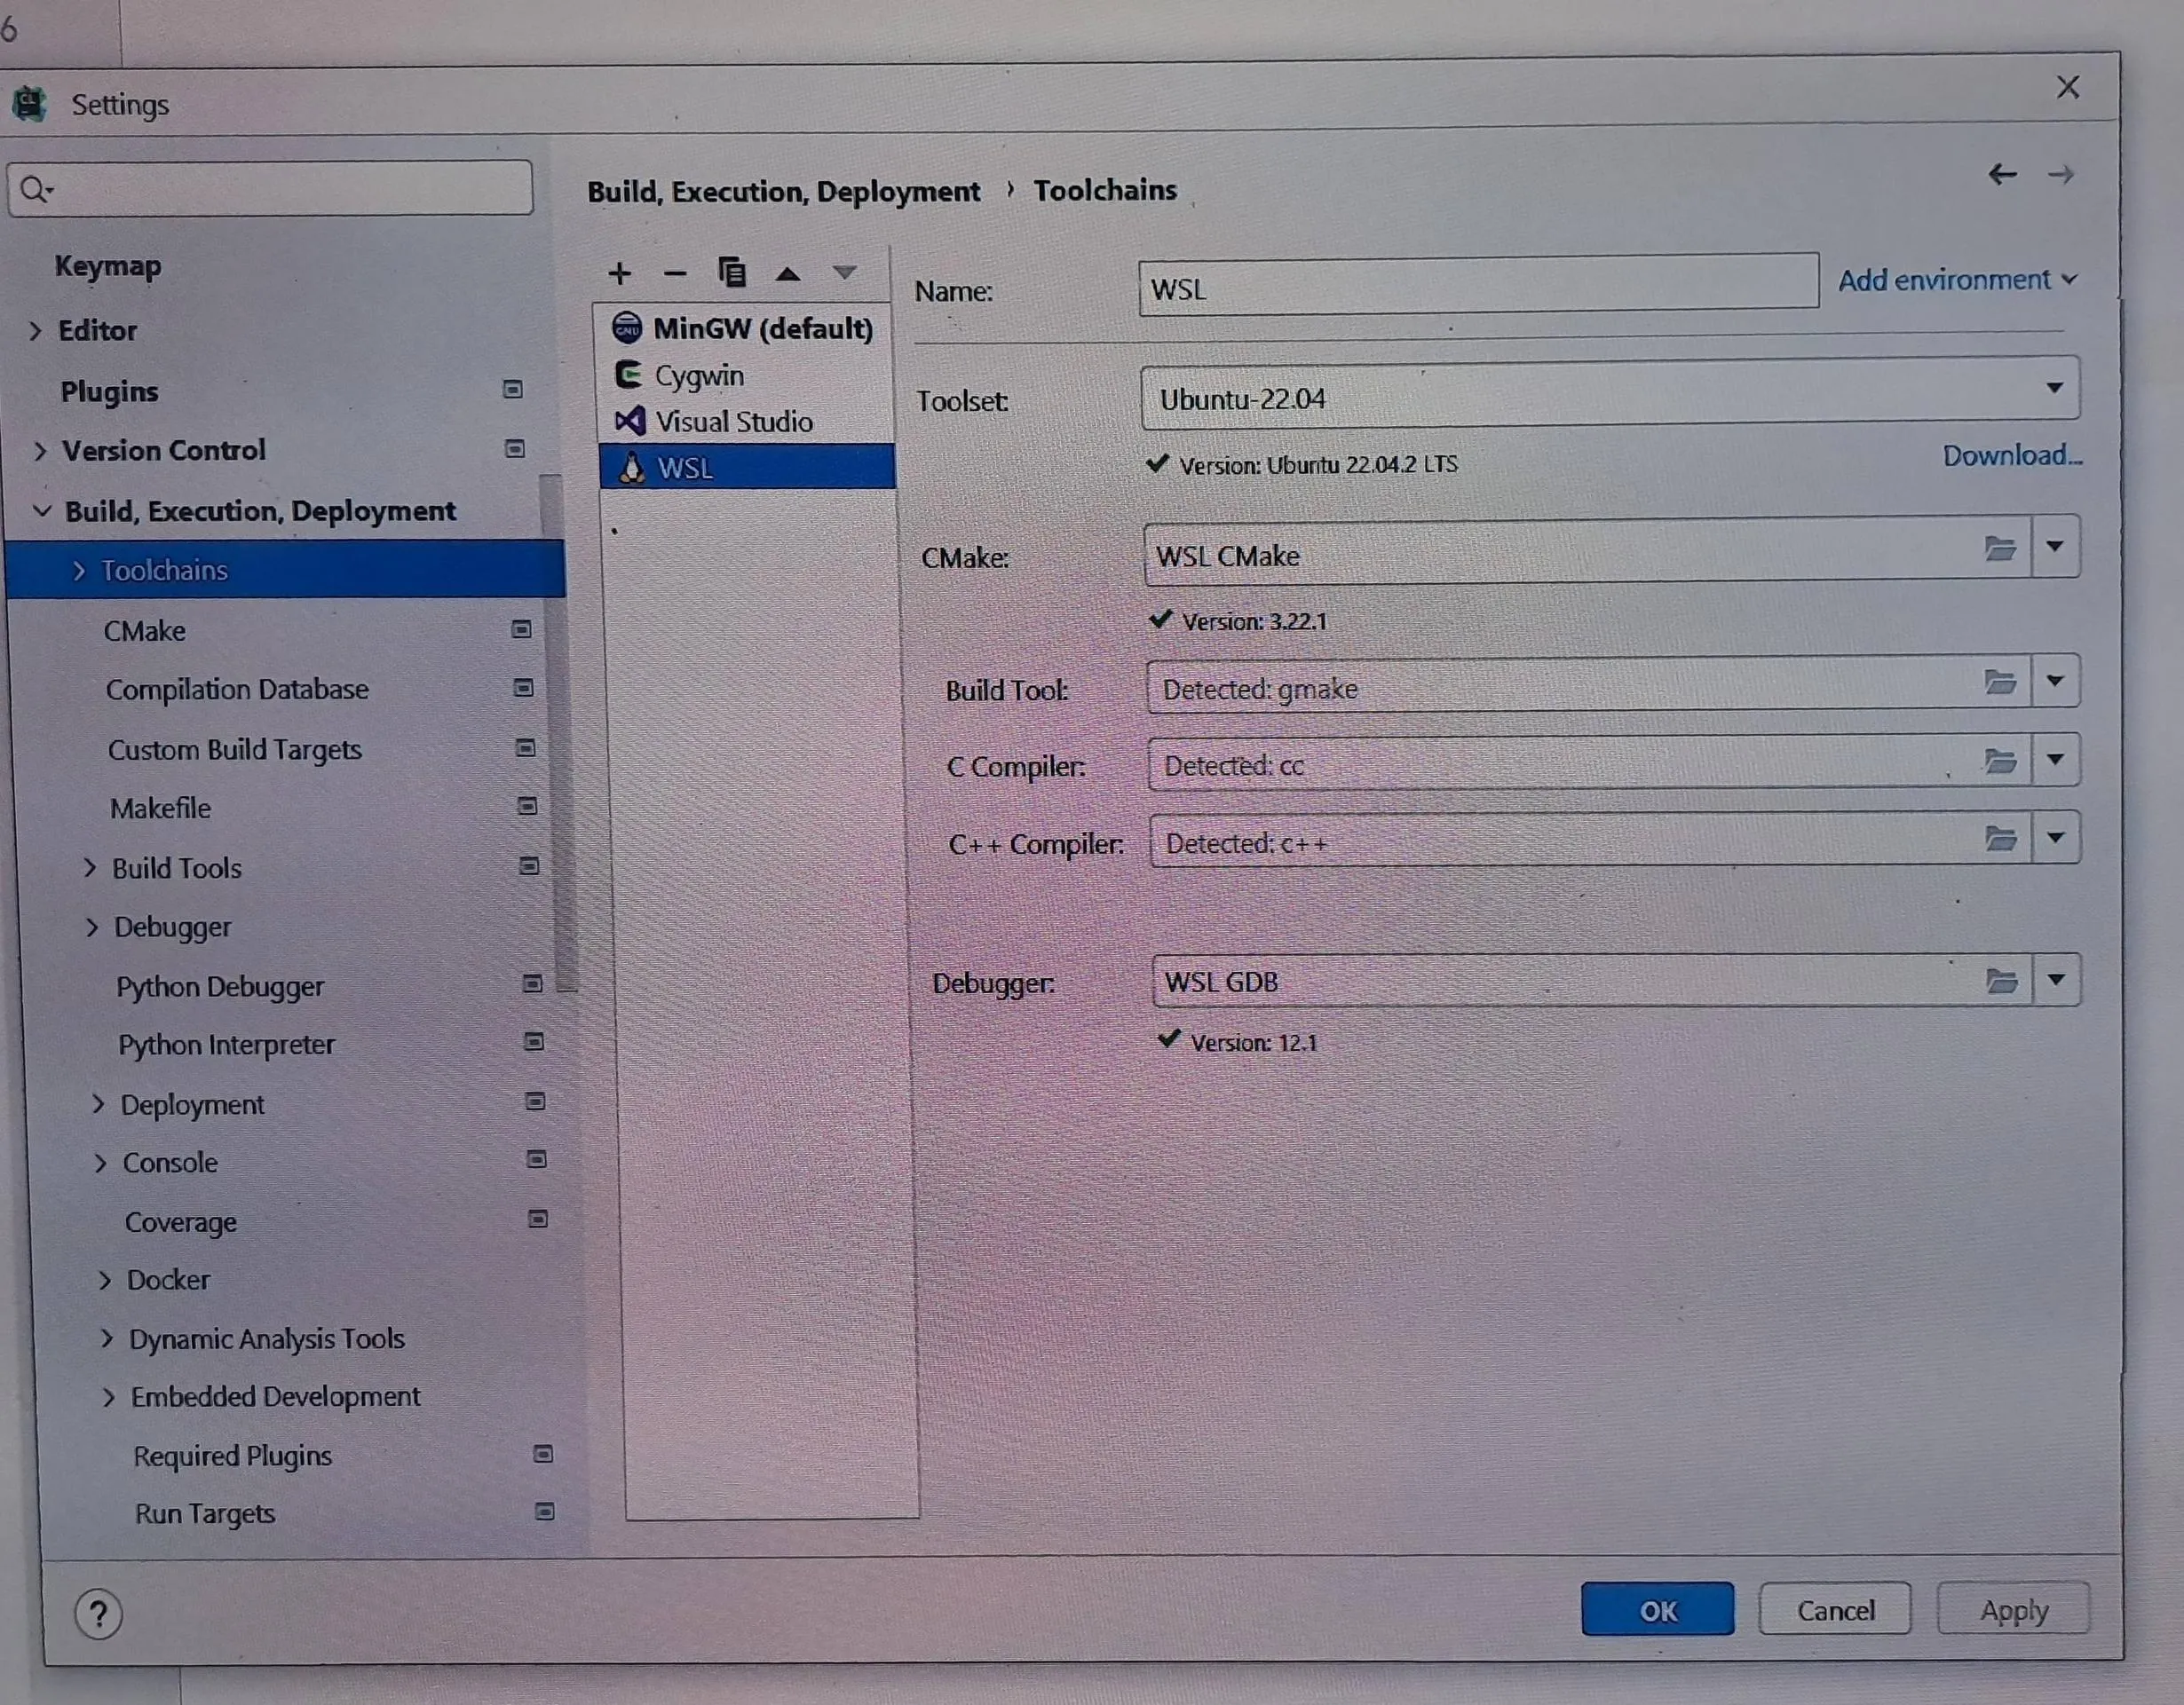Navigate back with left arrow icon
The width and height of the screenshot is (2184, 1705).
tap(2002, 175)
